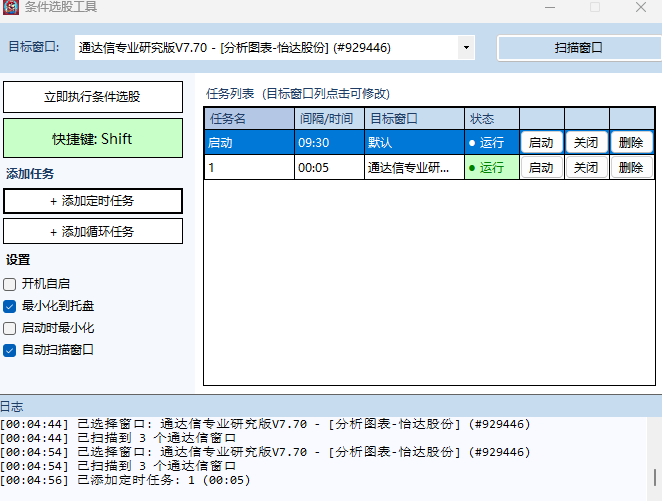Click 删除 button in the 09:30 row
This screenshot has height=501, width=662.
coord(631,143)
